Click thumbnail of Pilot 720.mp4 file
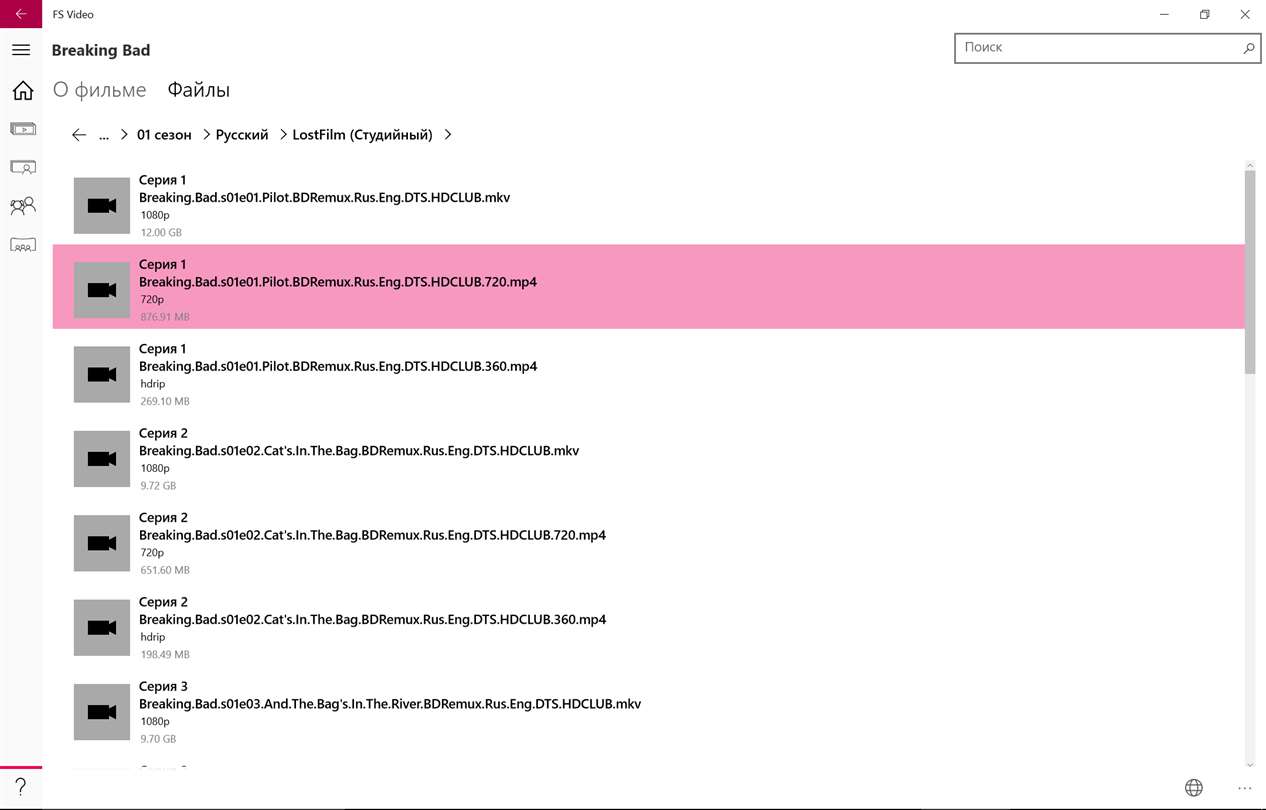The image size is (1266, 810). click(102, 290)
